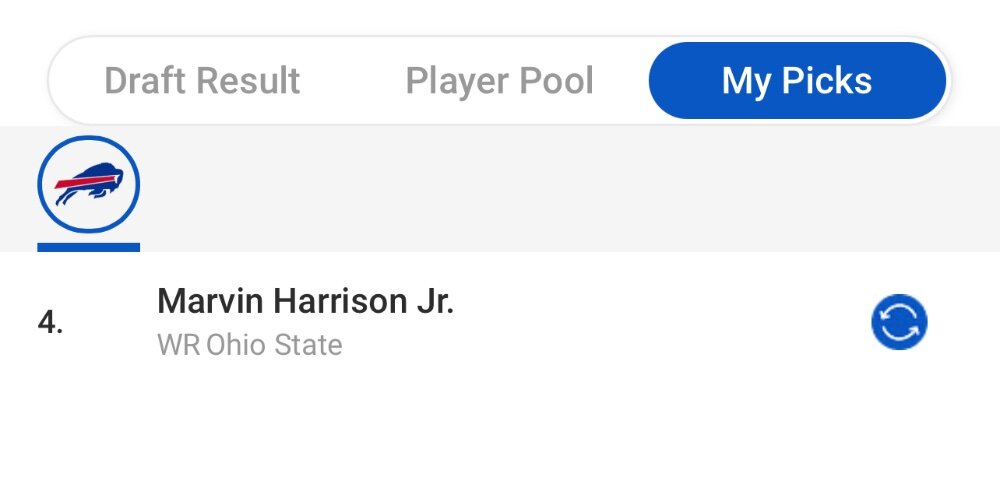
Task: Open Marvin Harrison Jr. player name
Action: (x=305, y=301)
